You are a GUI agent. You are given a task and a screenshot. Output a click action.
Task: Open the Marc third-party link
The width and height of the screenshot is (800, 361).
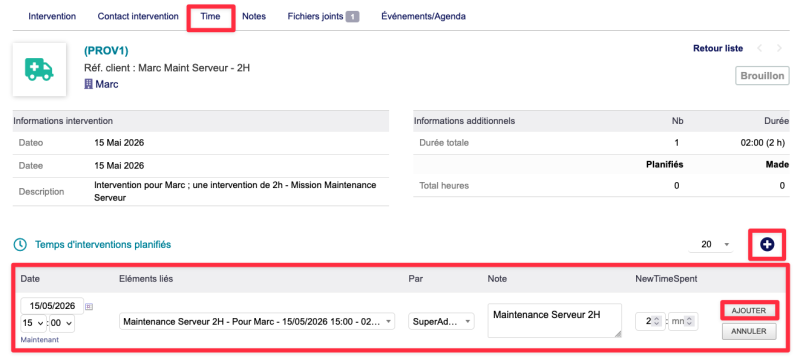(x=107, y=84)
